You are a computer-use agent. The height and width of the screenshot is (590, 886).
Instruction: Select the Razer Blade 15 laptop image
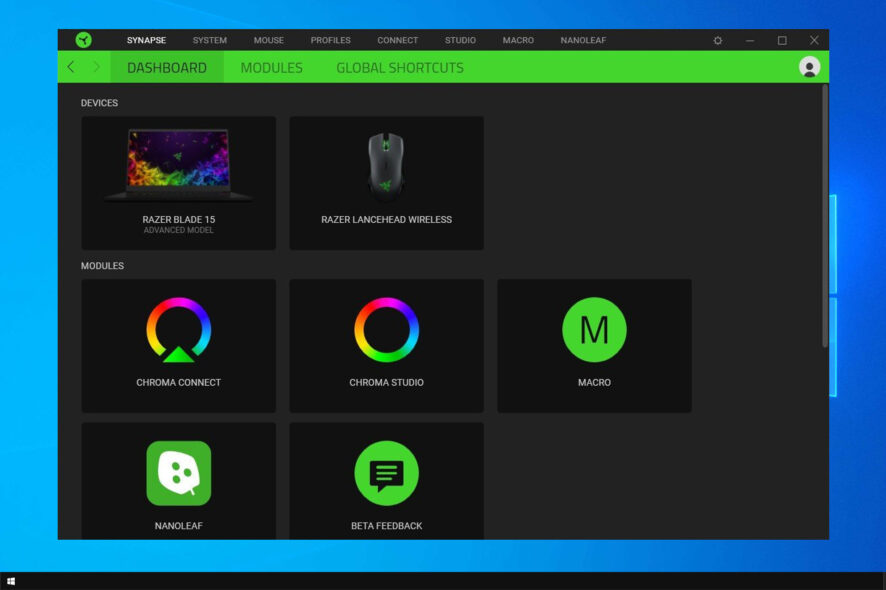(179, 165)
